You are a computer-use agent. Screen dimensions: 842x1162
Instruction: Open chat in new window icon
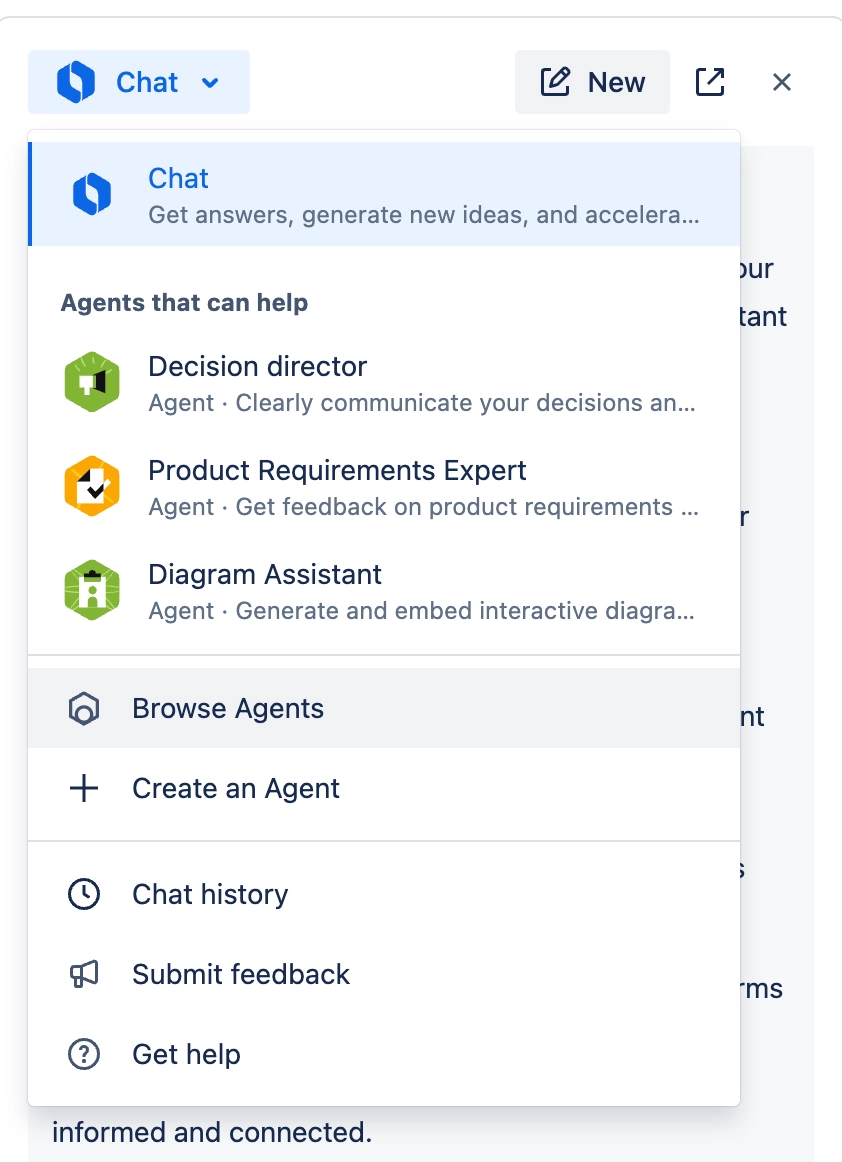[x=710, y=82]
